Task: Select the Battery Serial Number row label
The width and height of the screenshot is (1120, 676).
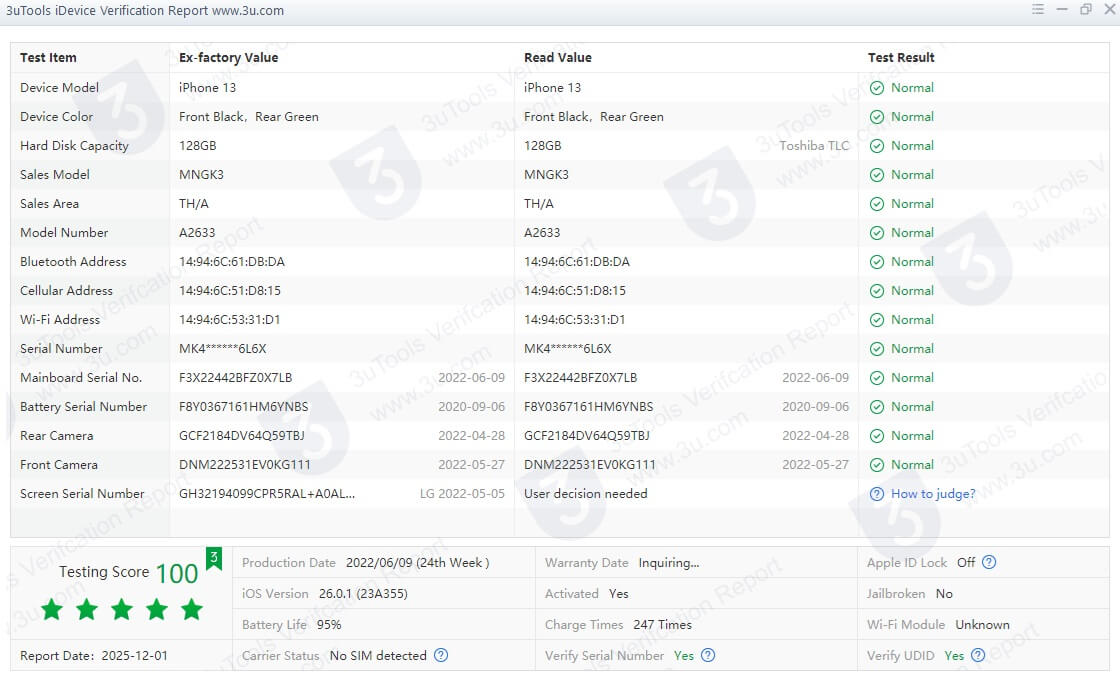Action: coord(84,407)
